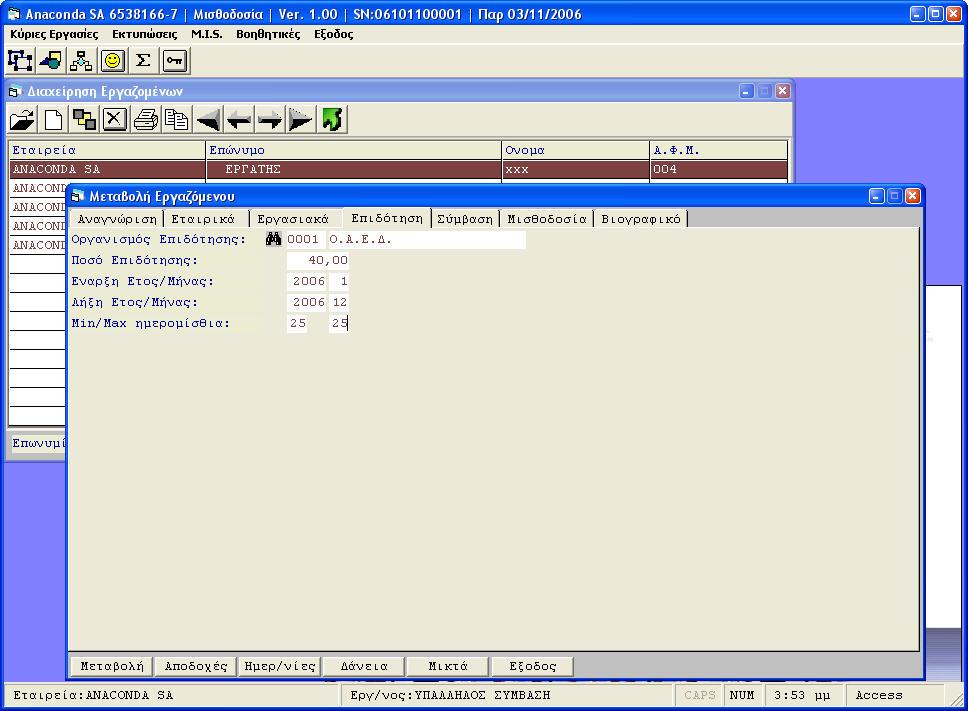Minimize the Διαχείρηση Εργαζομένων window

coord(746,91)
